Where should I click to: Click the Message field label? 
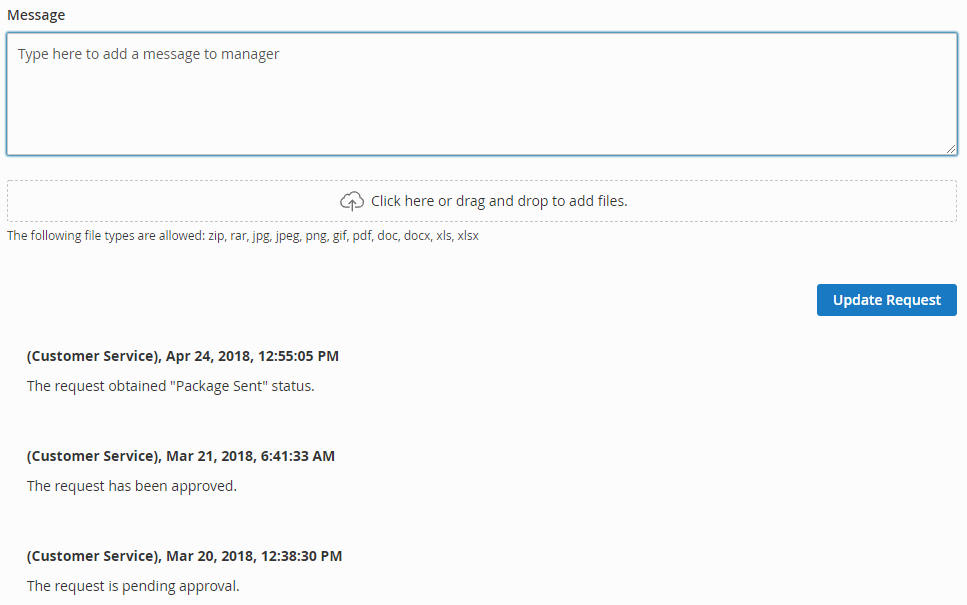pyautogui.click(x=36, y=15)
